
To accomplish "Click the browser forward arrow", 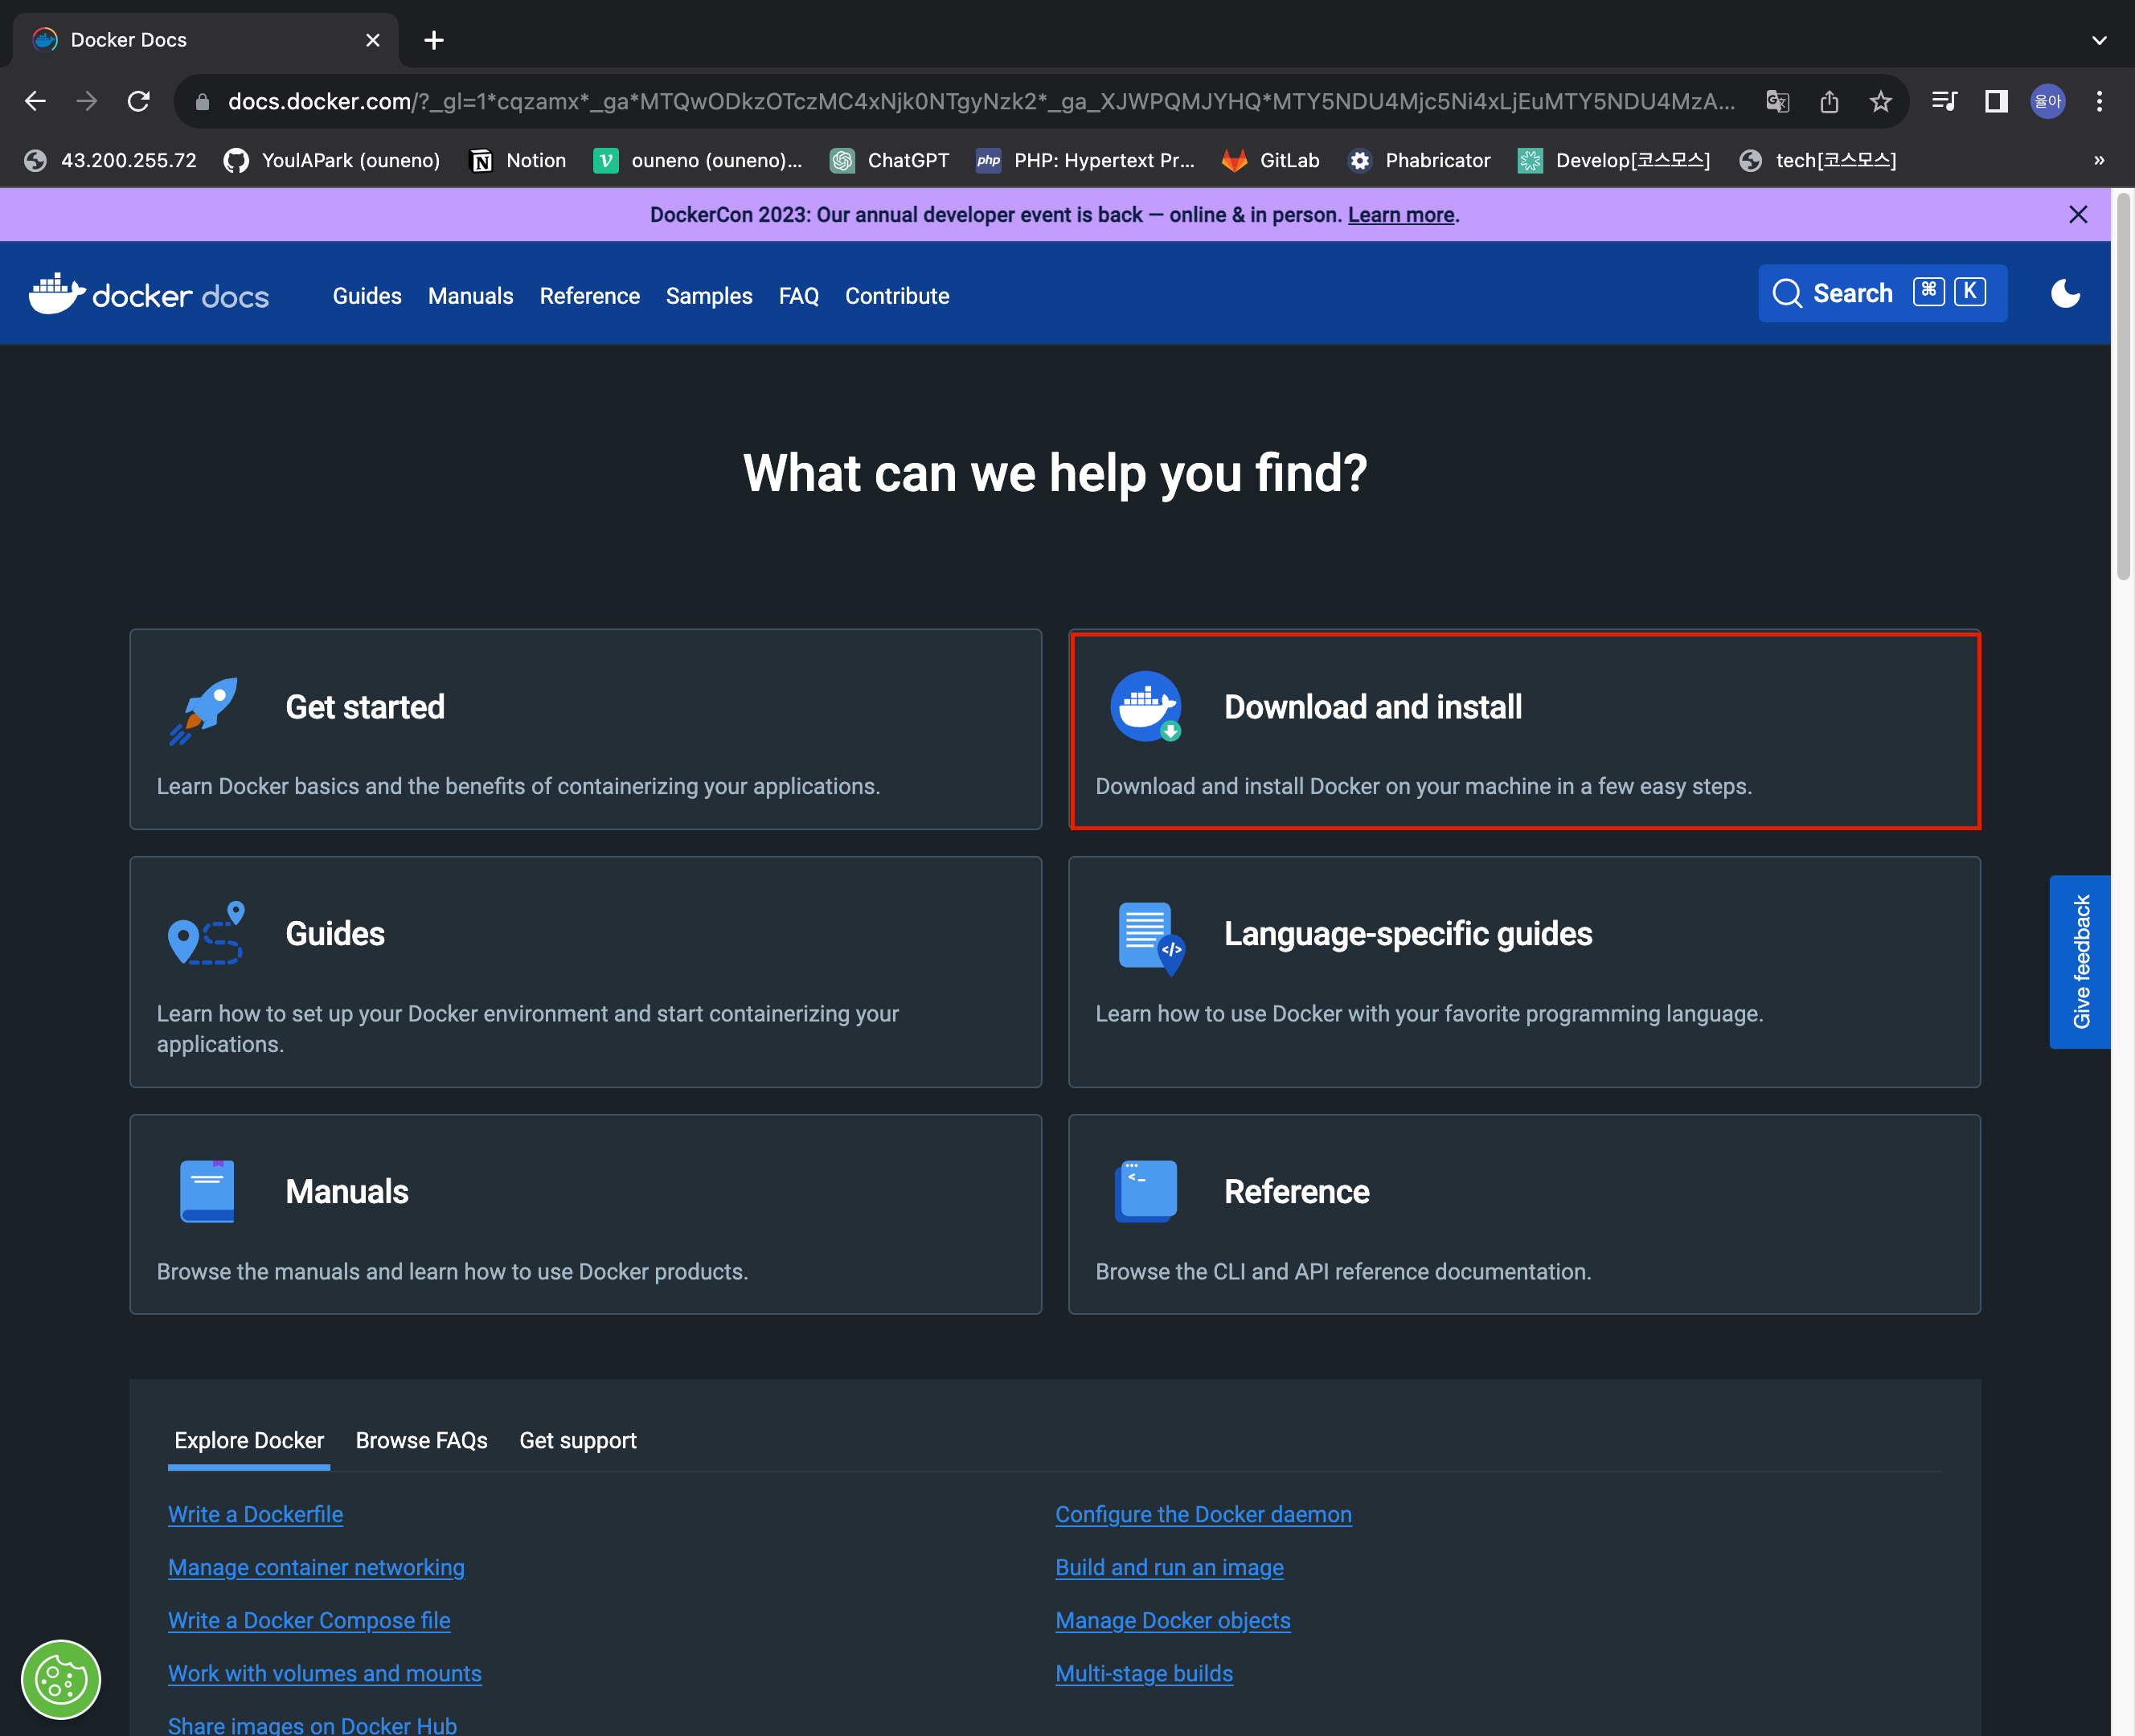I will [x=87, y=101].
